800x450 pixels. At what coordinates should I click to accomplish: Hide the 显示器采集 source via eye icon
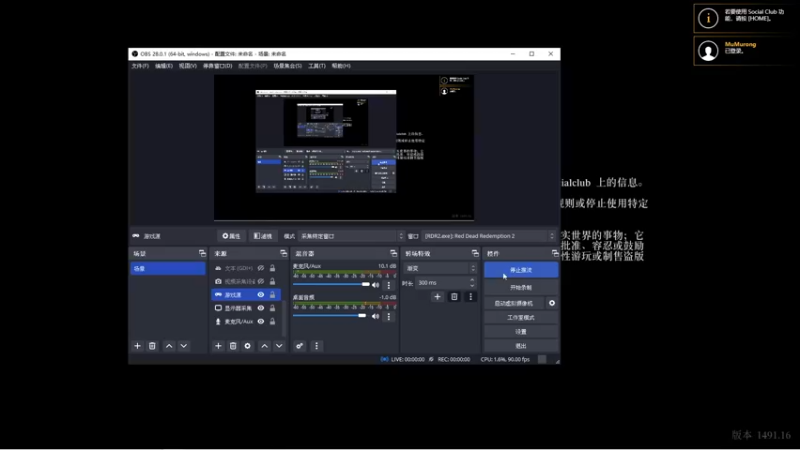tap(261, 308)
